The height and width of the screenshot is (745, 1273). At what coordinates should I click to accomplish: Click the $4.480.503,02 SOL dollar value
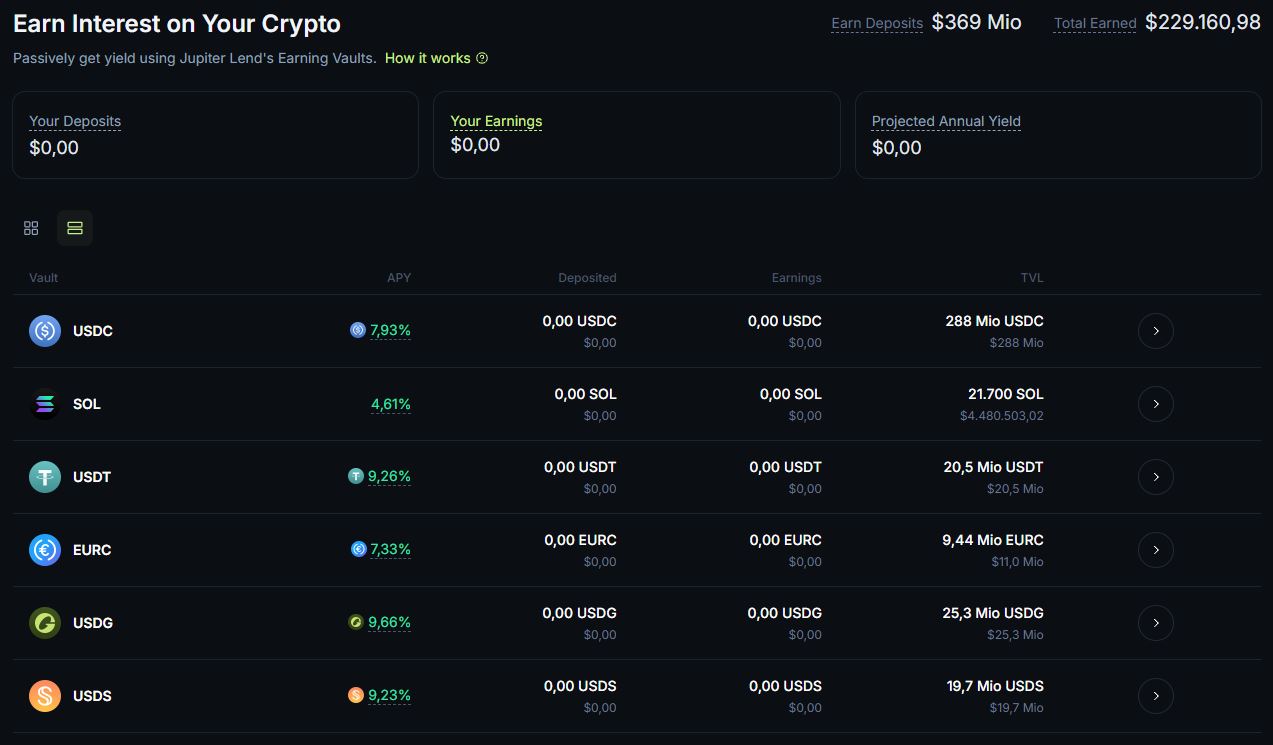click(x=1002, y=416)
